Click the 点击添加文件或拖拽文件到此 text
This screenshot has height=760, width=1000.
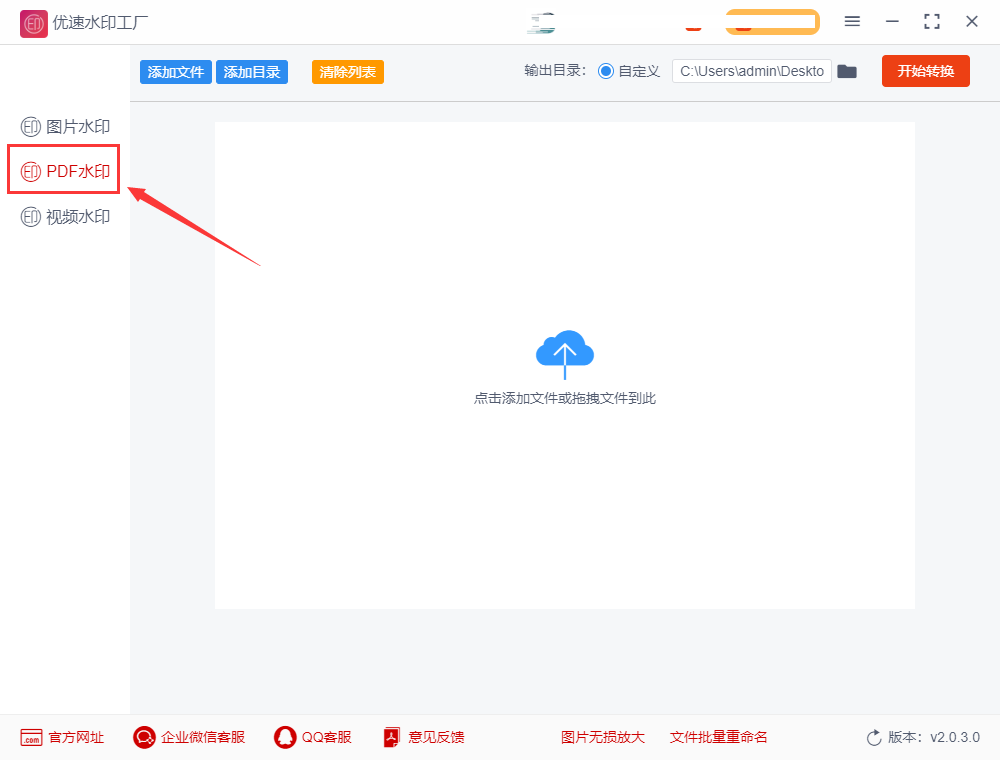click(564, 398)
